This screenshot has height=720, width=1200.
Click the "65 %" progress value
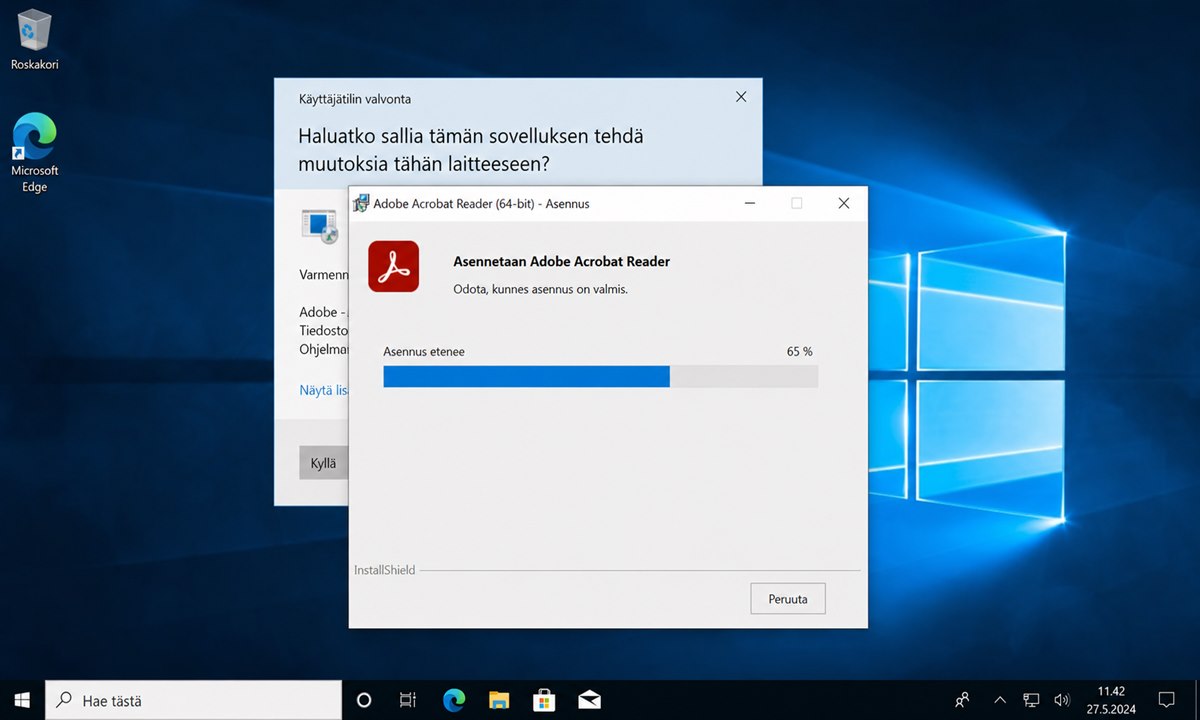[799, 352]
